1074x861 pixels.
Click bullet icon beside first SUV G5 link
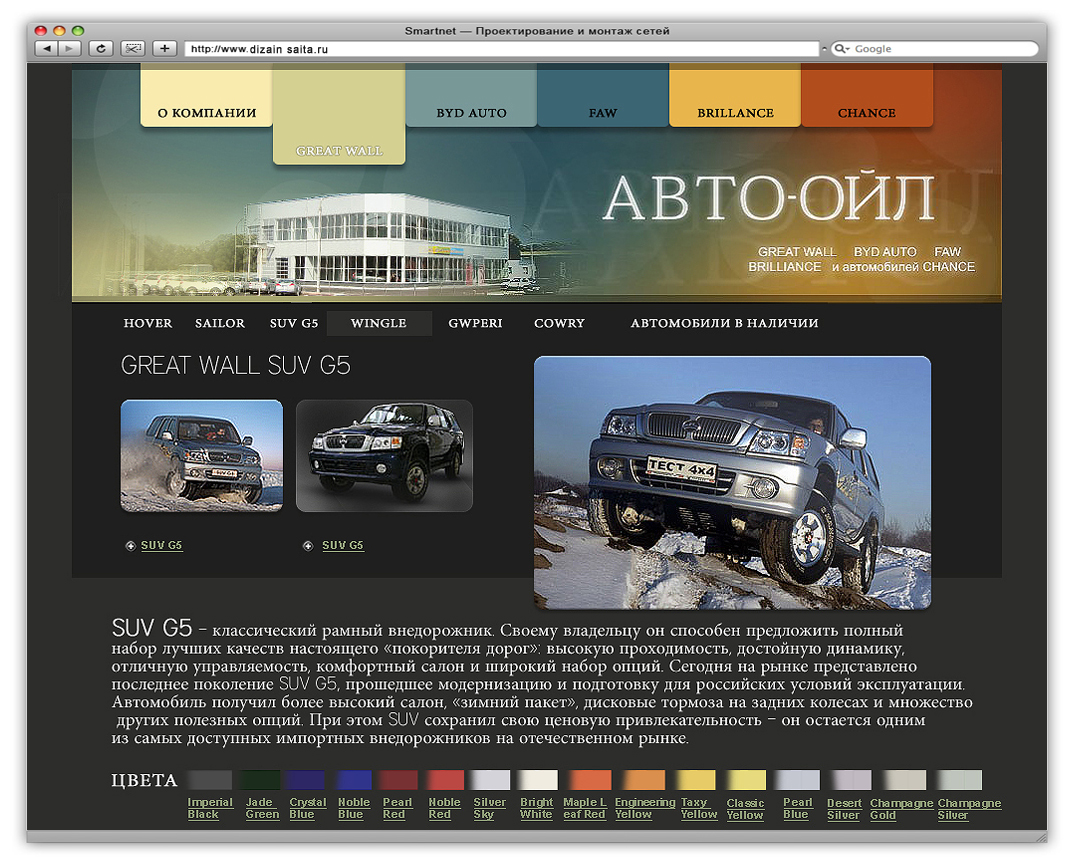(130, 546)
